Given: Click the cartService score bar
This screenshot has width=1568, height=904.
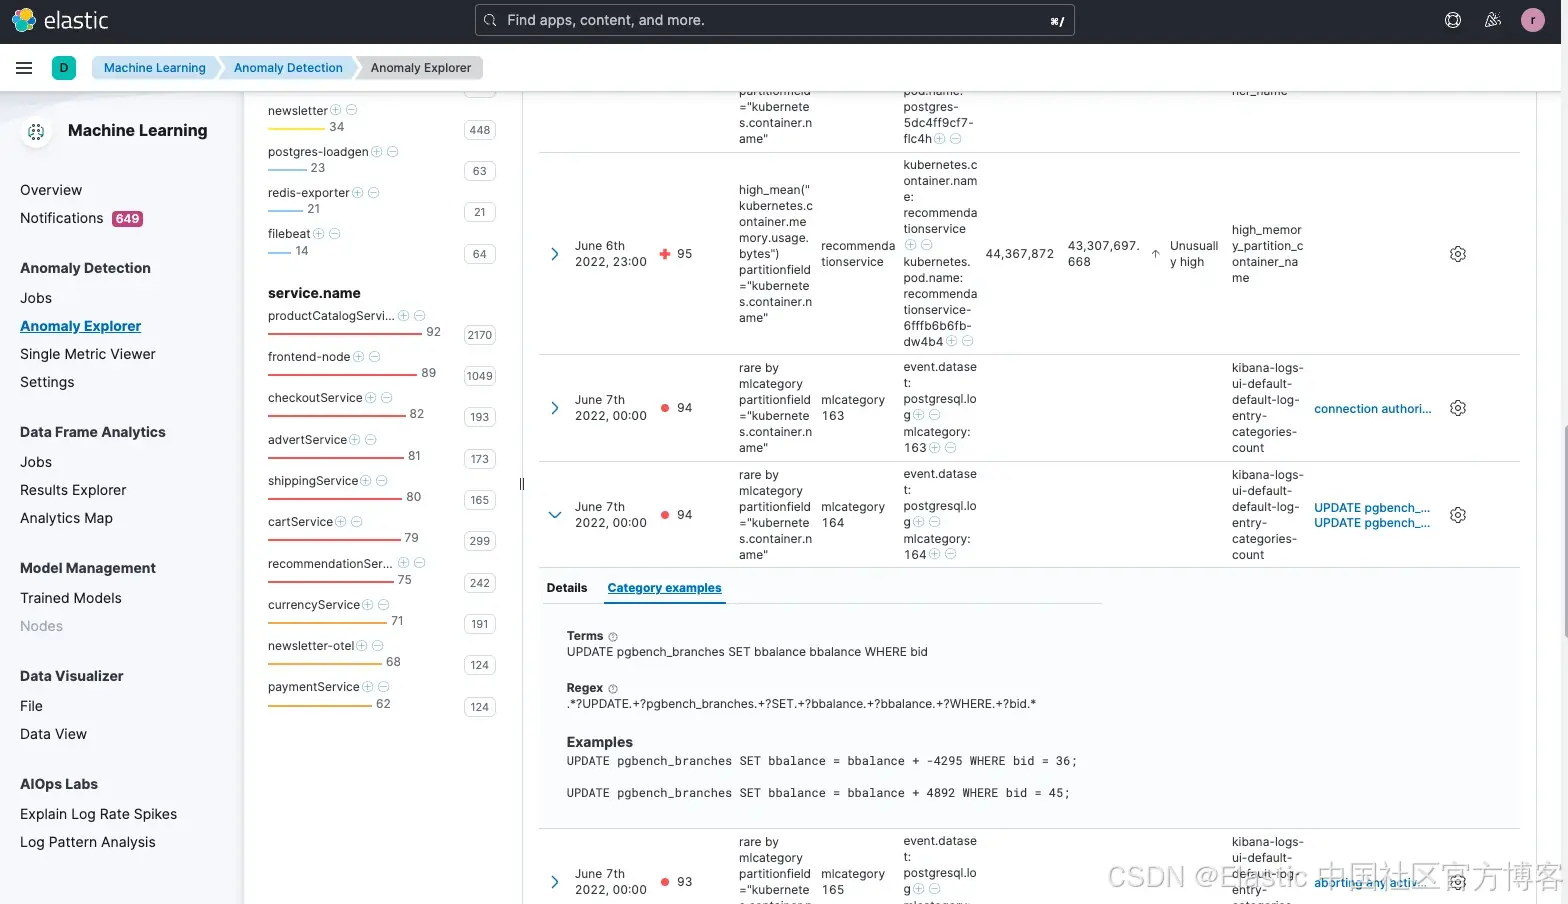Looking at the screenshot, I should [x=333, y=538].
